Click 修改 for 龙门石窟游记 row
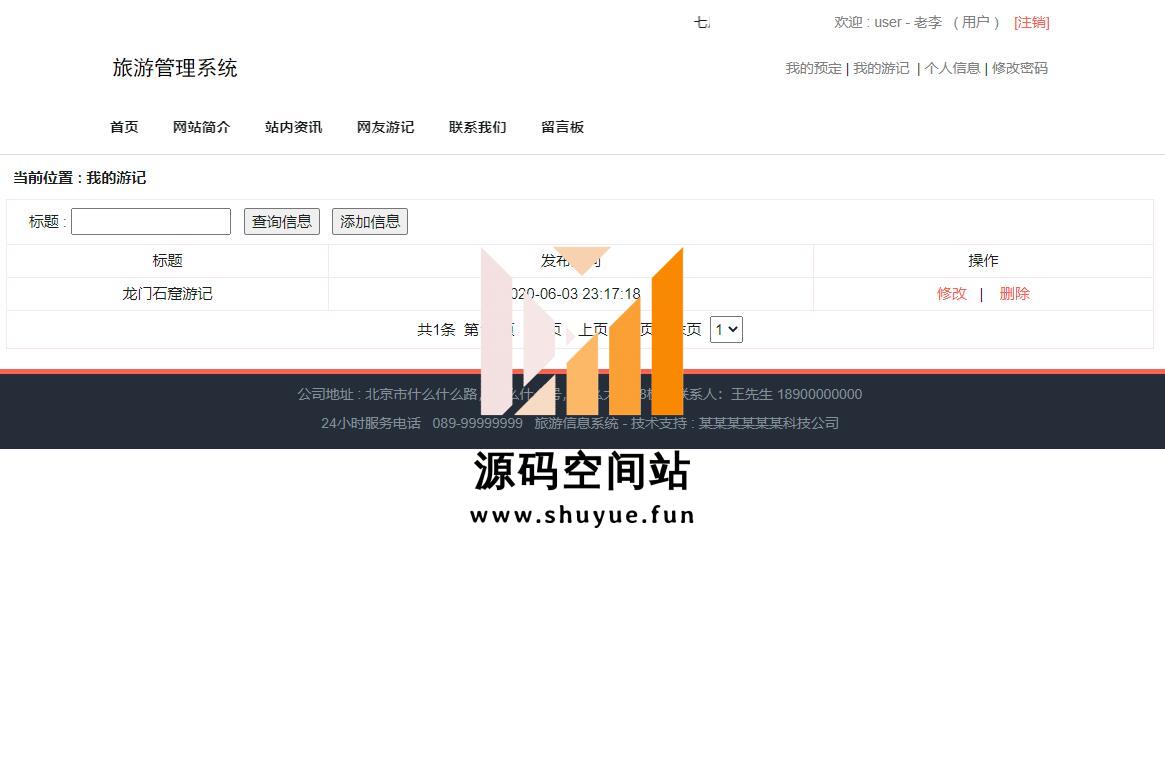The width and height of the screenshot is (1165, 776). pos(952,294)
